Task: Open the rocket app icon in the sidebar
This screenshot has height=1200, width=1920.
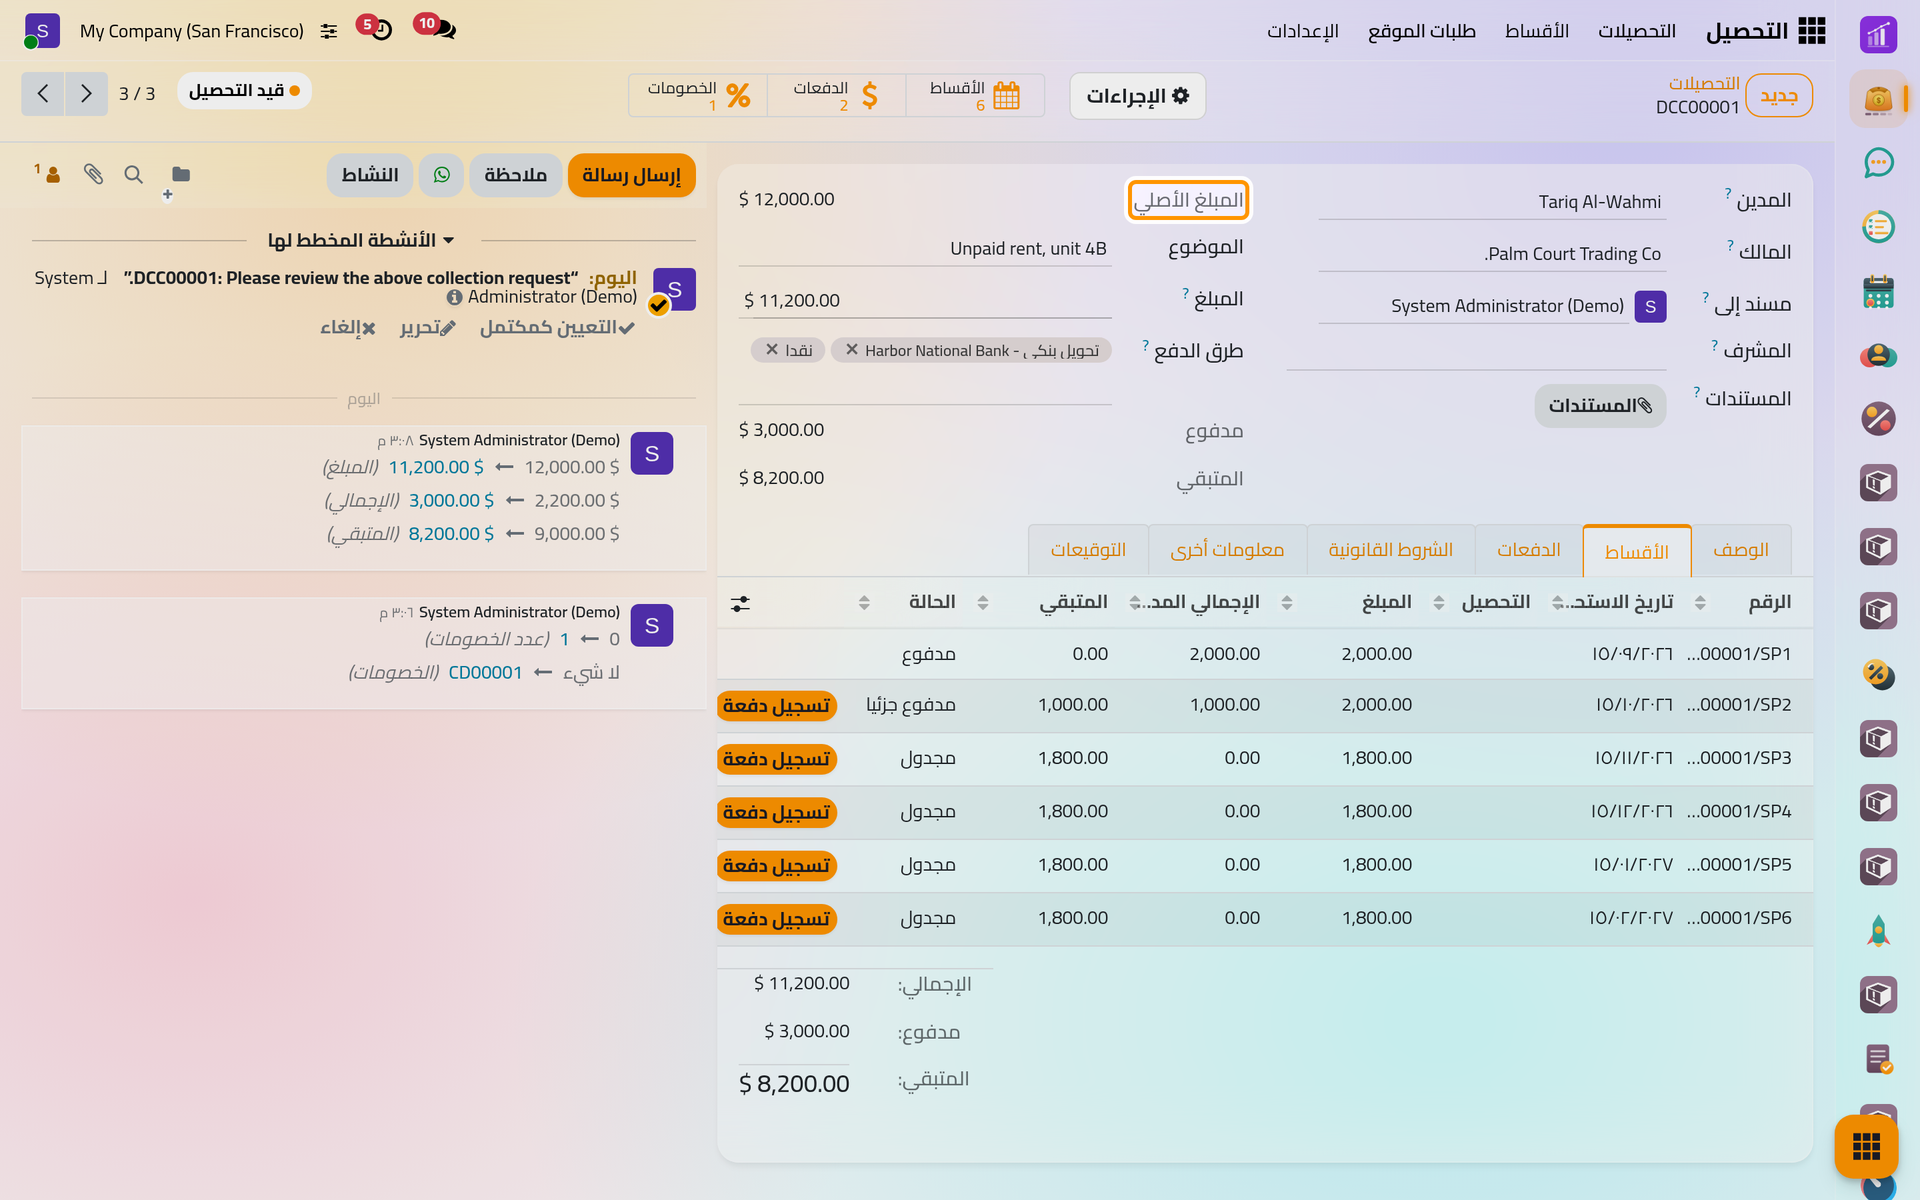Action: (x=1878, y=931)
